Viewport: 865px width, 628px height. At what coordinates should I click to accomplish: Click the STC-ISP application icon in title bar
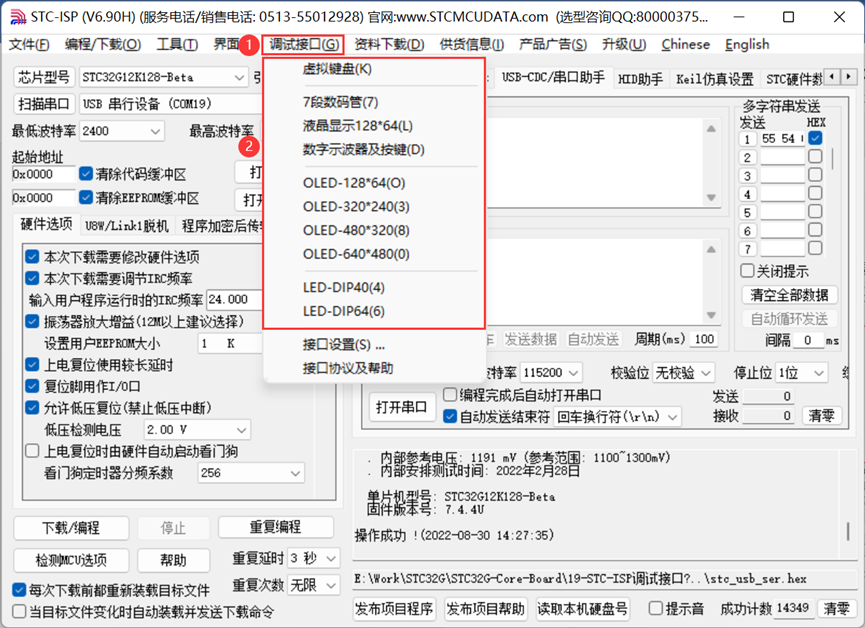tap(18, 17)
